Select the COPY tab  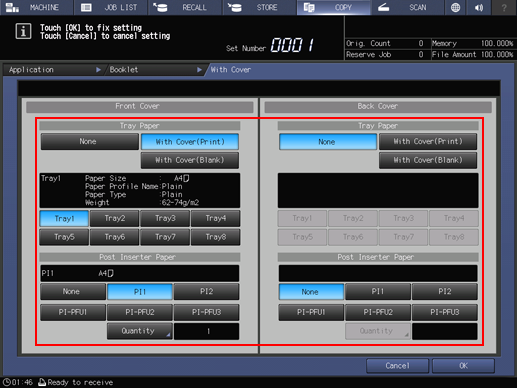(333, 7)
